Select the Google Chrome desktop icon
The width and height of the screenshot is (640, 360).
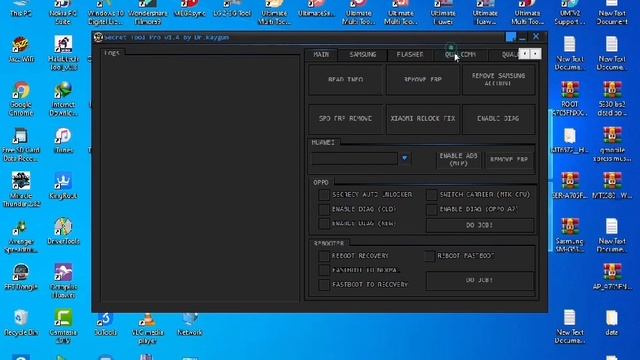tap(21, 99)
